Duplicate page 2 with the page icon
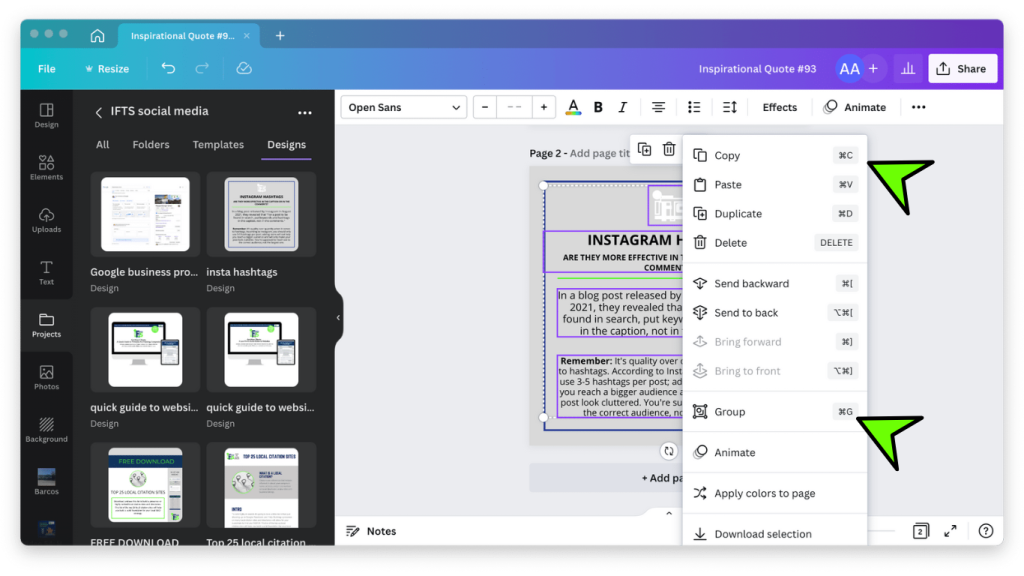The width and height of the screenshot is (1024, 576). pos(645,150)
